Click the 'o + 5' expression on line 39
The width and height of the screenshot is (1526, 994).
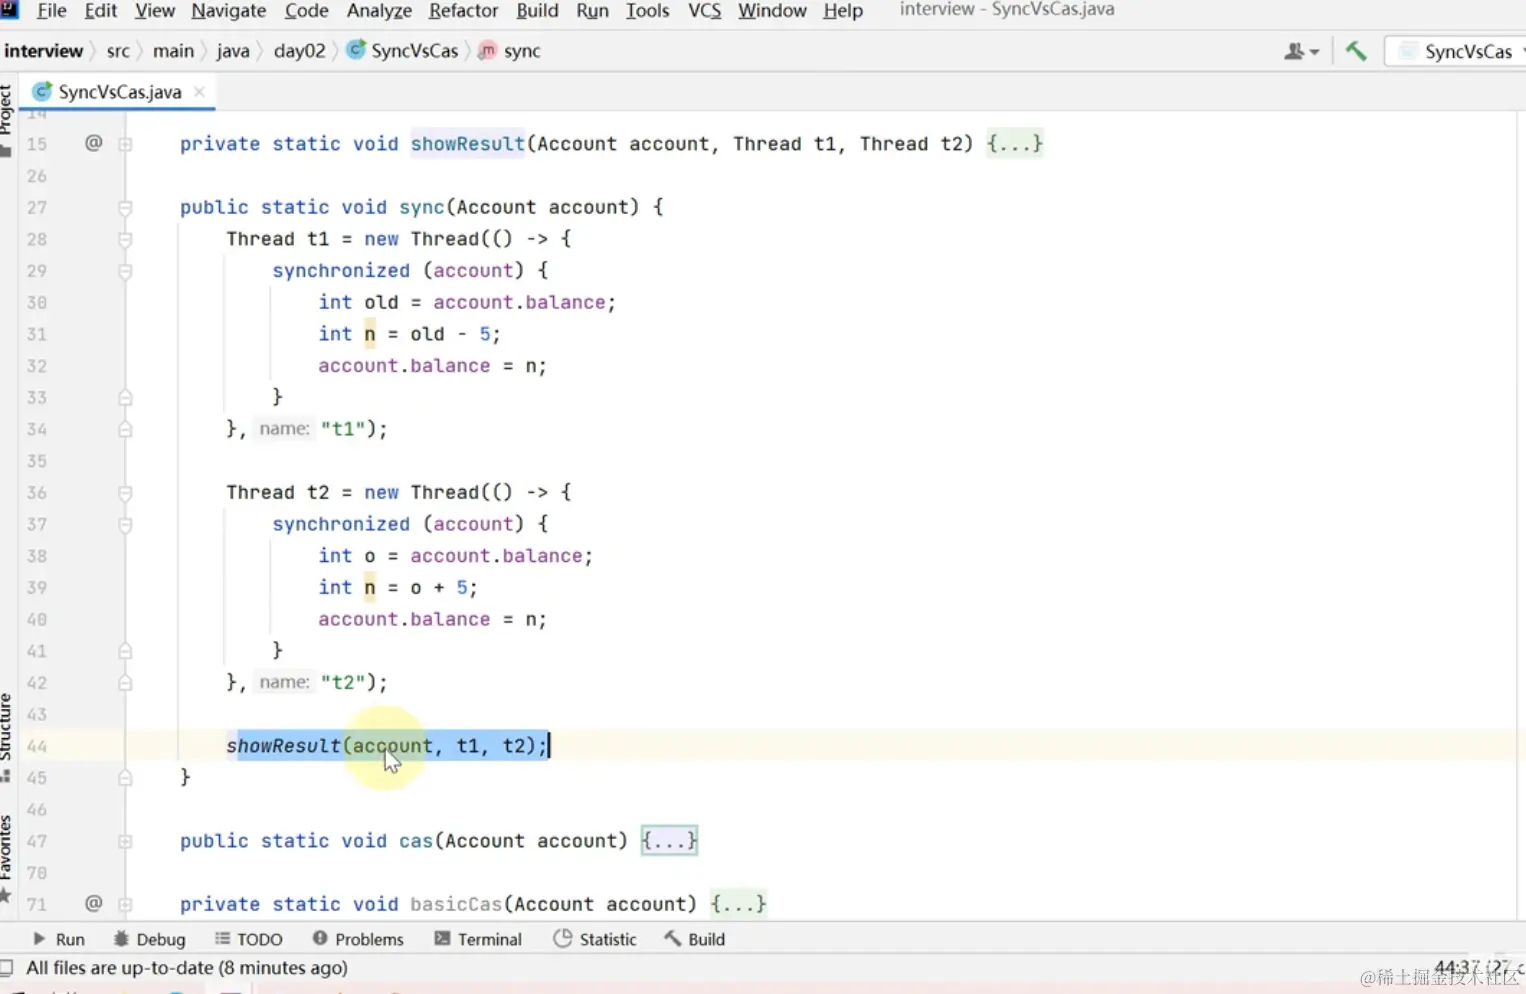tap(439, 587)
